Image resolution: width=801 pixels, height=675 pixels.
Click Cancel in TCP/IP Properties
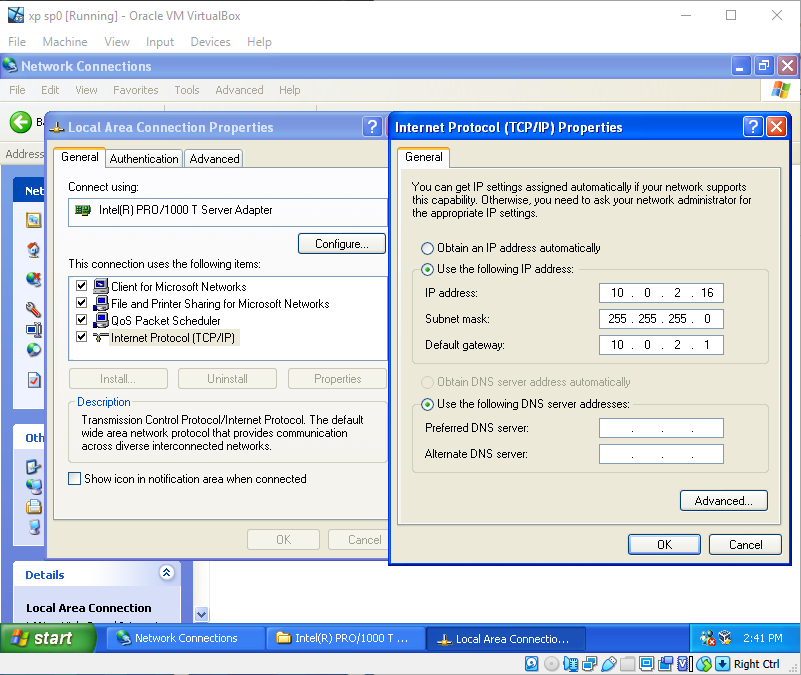(745, 545)
